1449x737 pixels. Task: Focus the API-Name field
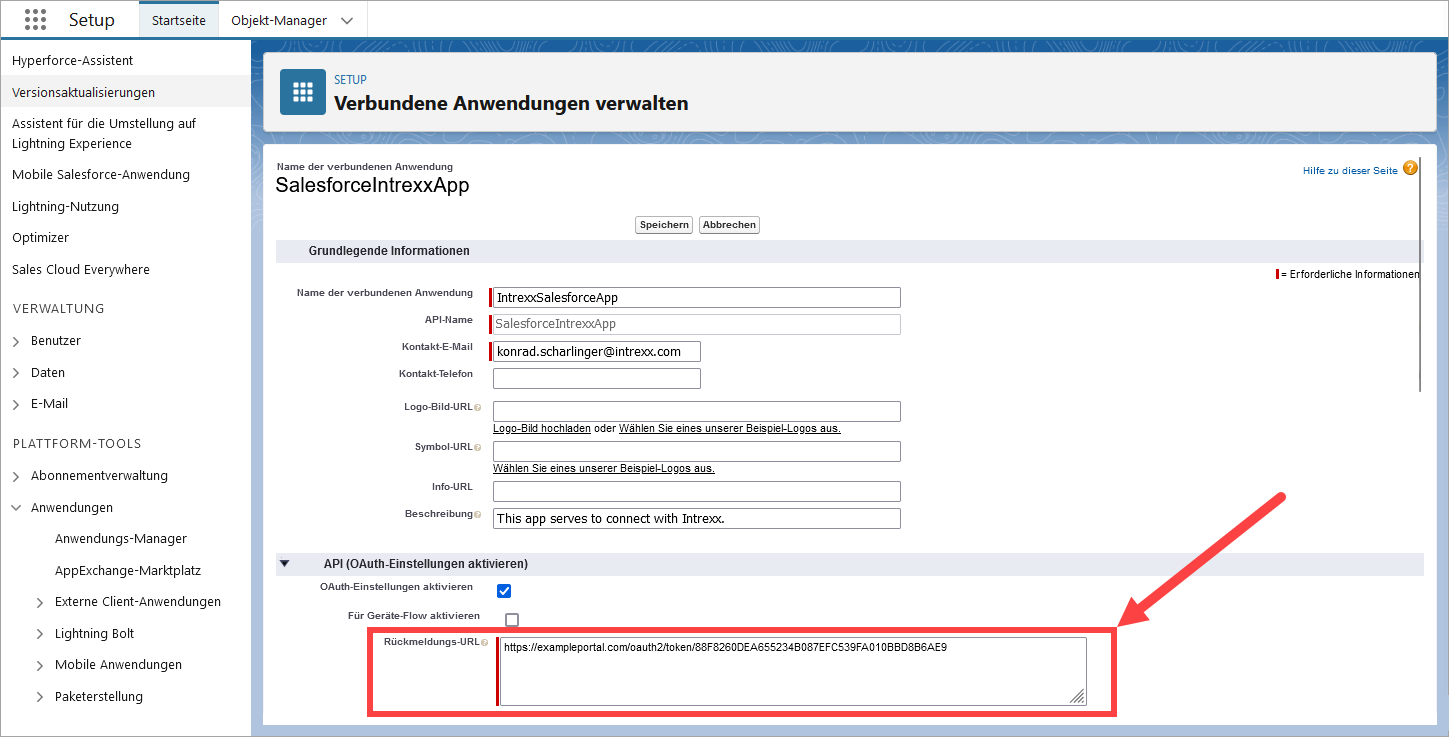click(x=697, y=324)
